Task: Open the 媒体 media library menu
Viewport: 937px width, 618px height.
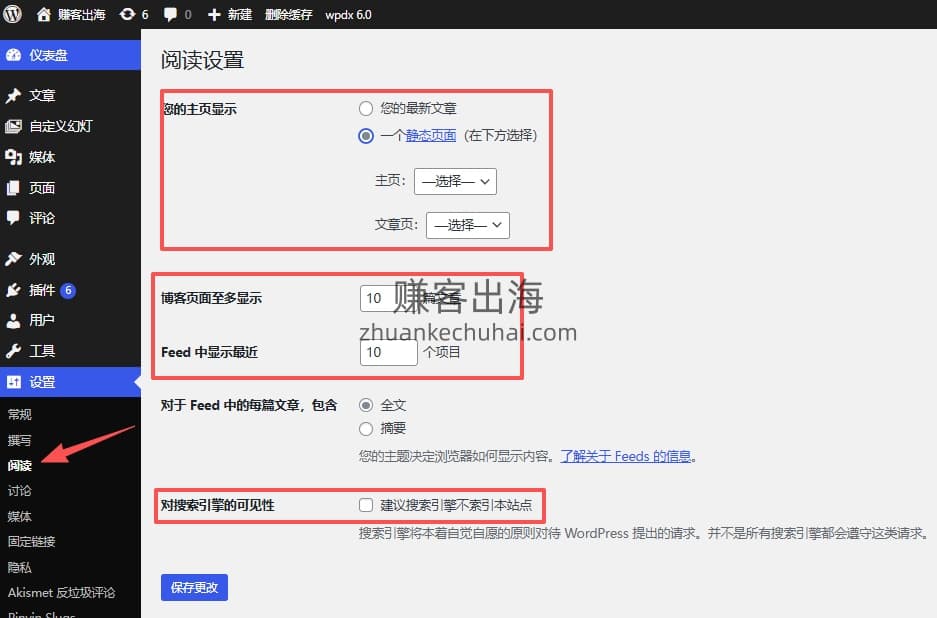Action: [42, 157]
